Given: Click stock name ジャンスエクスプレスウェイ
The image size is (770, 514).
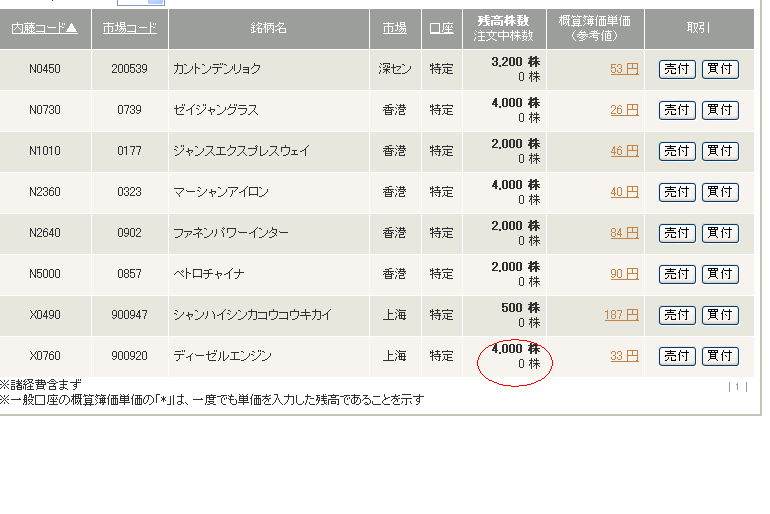Looking at the screenshot, I should [x=241, y=151].
